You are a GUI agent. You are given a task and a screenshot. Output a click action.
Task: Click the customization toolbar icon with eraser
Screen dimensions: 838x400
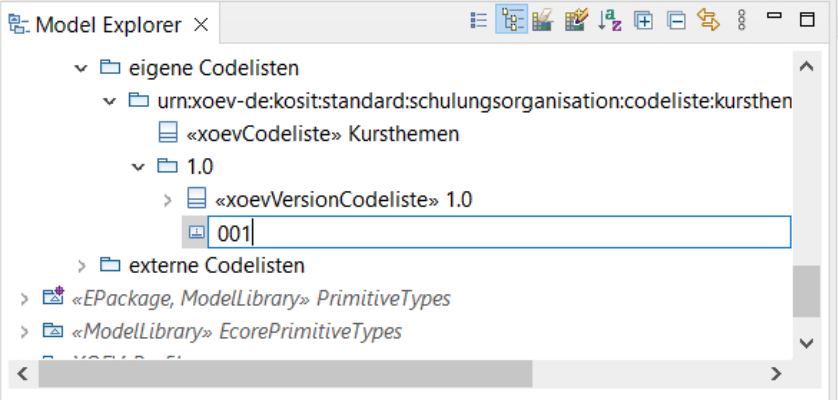(x=542, y=20)
